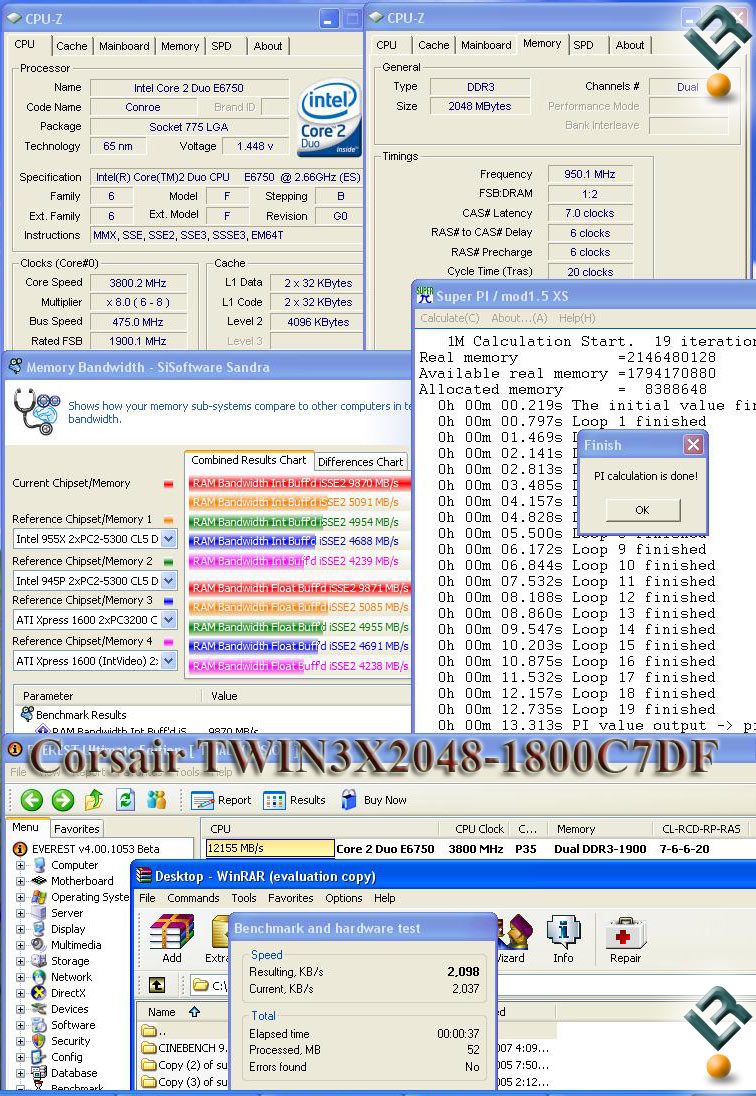Expand the Motherboard tree node
The width and height of the screenshot is (756, 1096).
tap(20, 881)
